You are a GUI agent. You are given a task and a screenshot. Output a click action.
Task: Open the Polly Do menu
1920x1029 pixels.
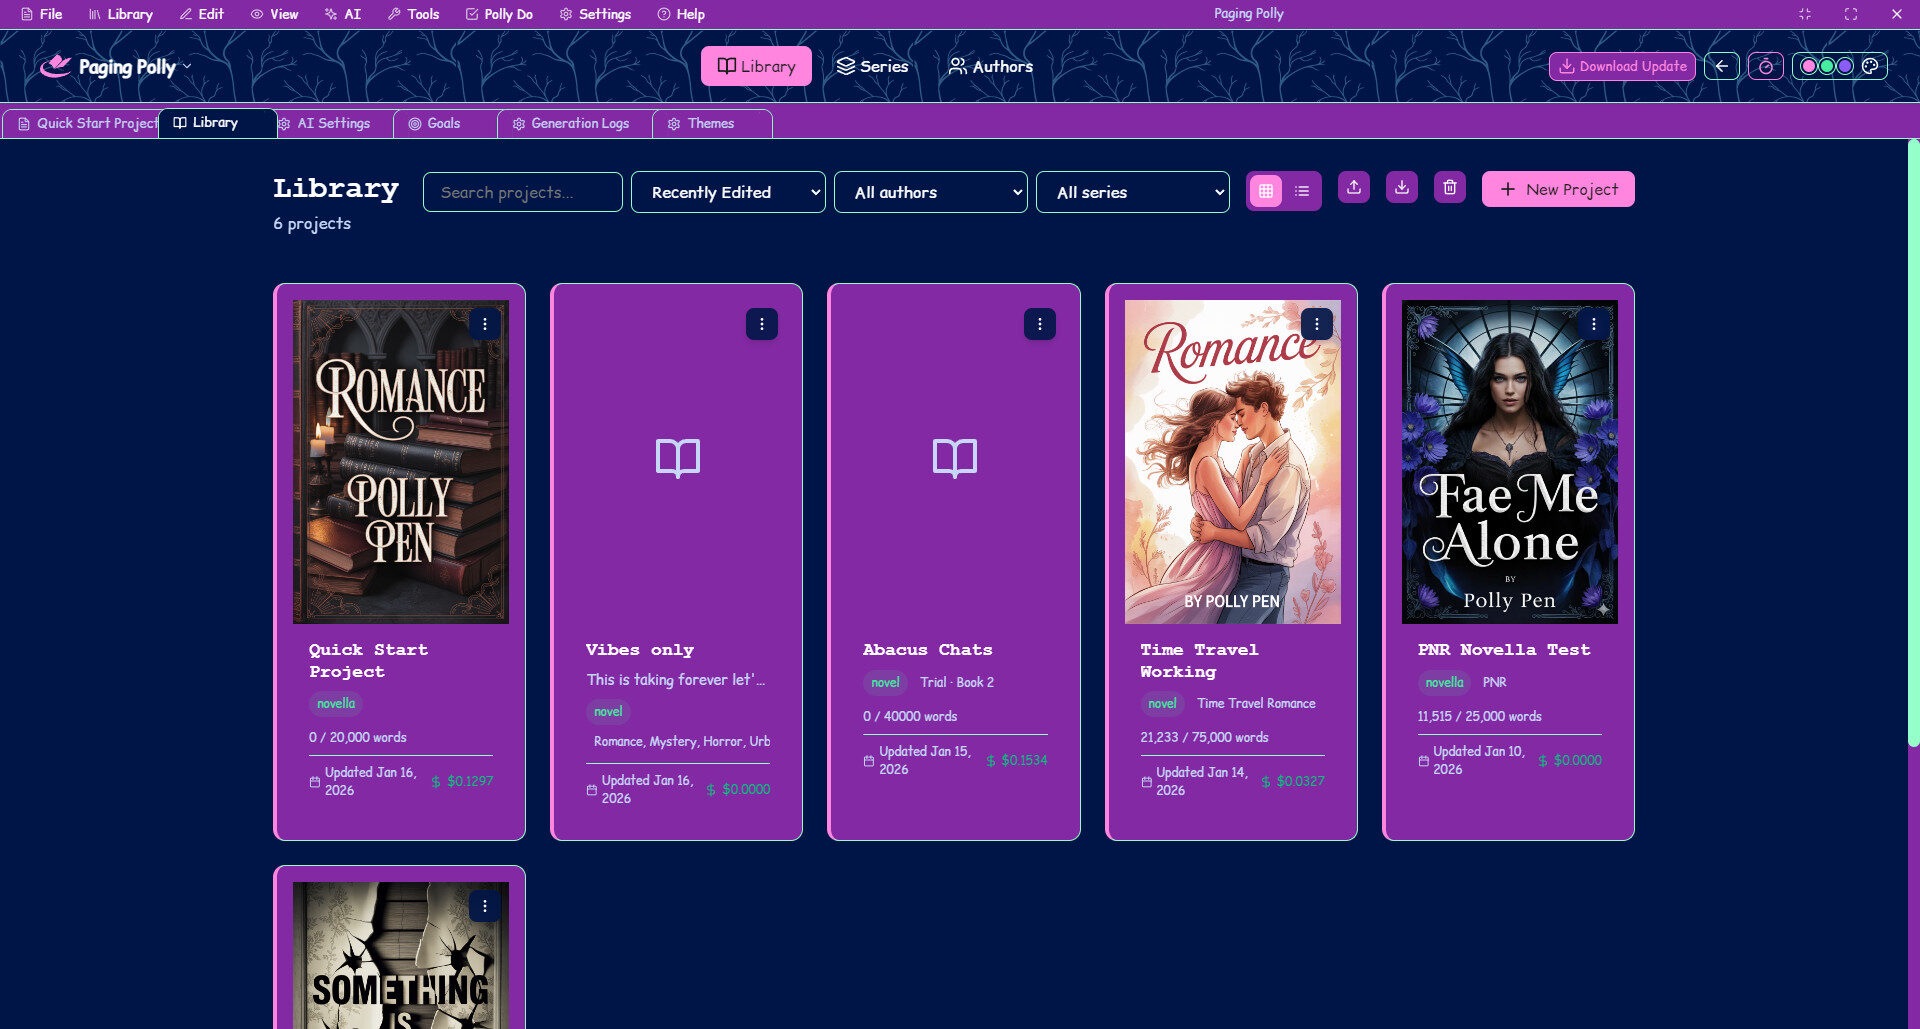click(499, 14)
